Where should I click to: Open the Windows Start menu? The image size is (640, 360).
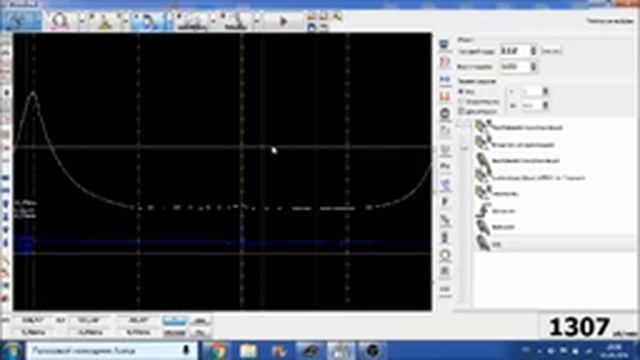pyautogui.click(x=12, y=351)
